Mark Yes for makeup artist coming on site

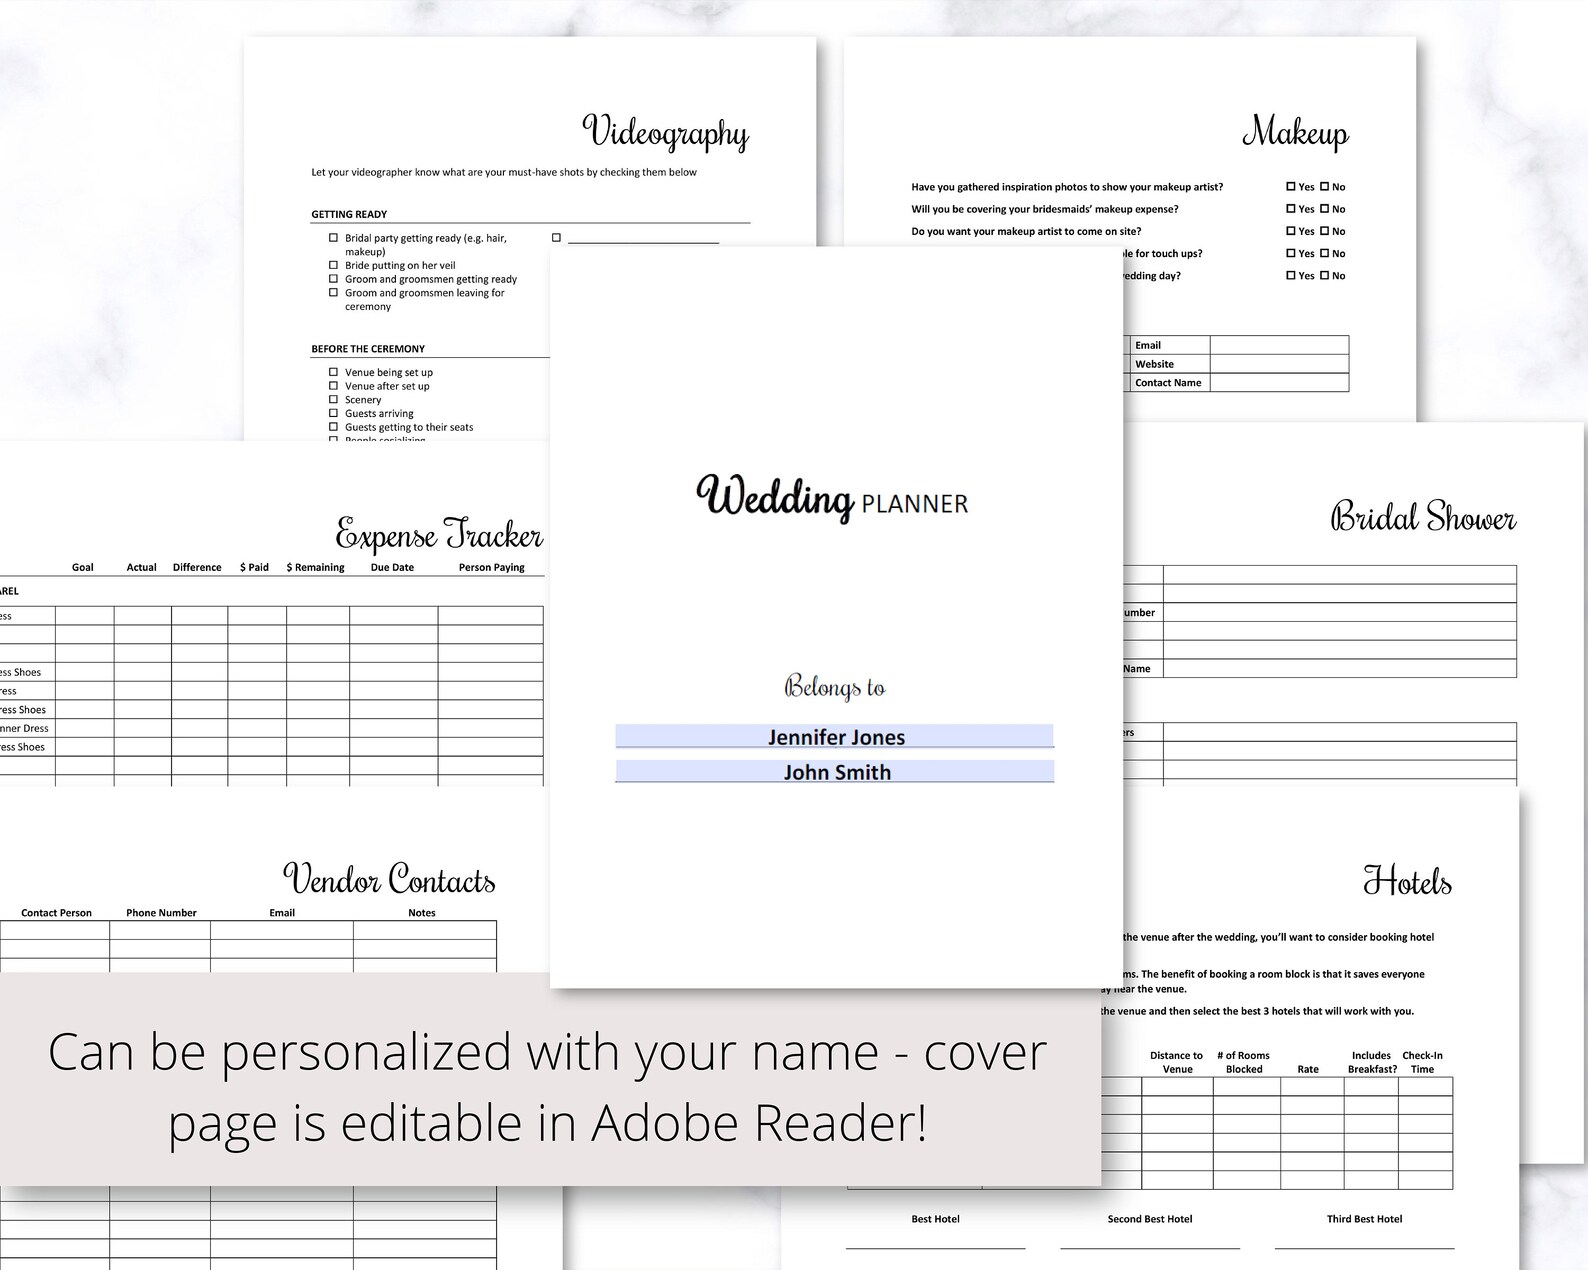pos(1291,231)
